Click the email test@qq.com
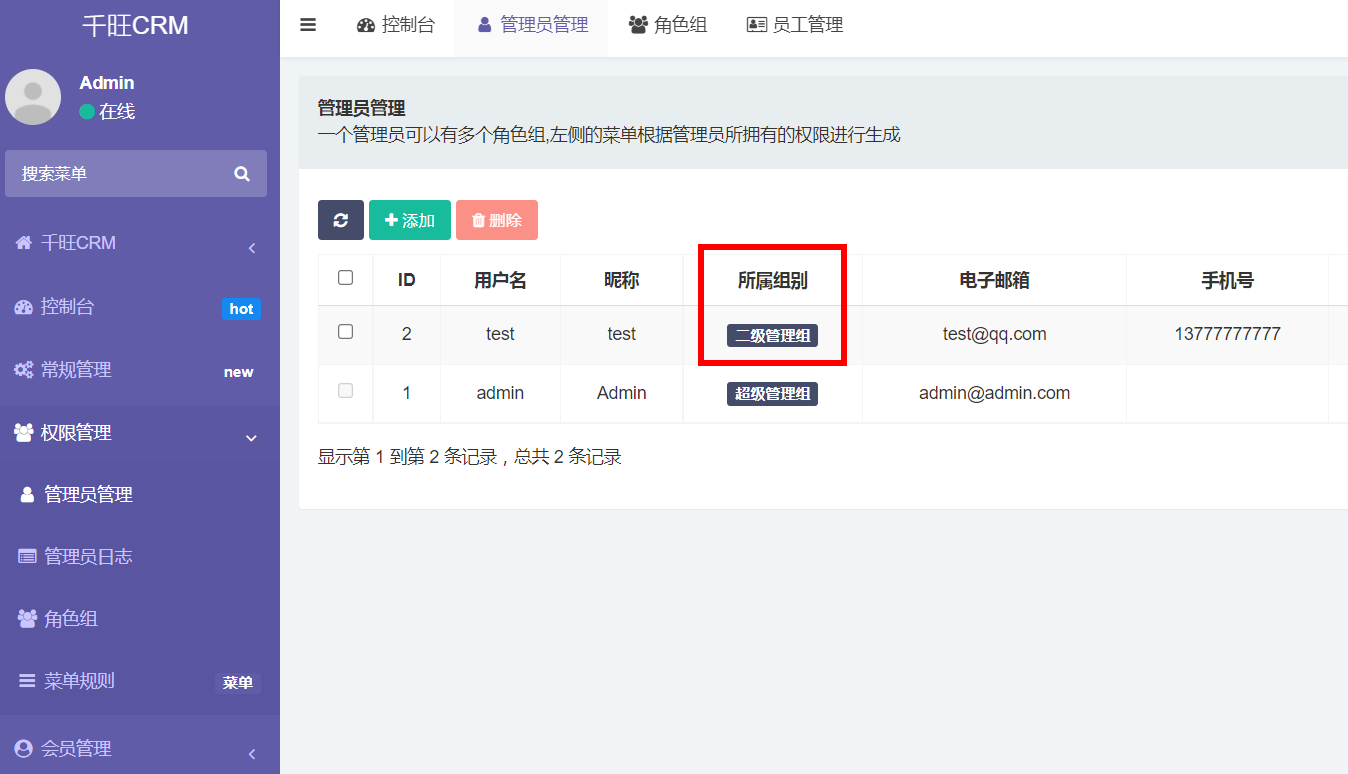 point(994,334)
